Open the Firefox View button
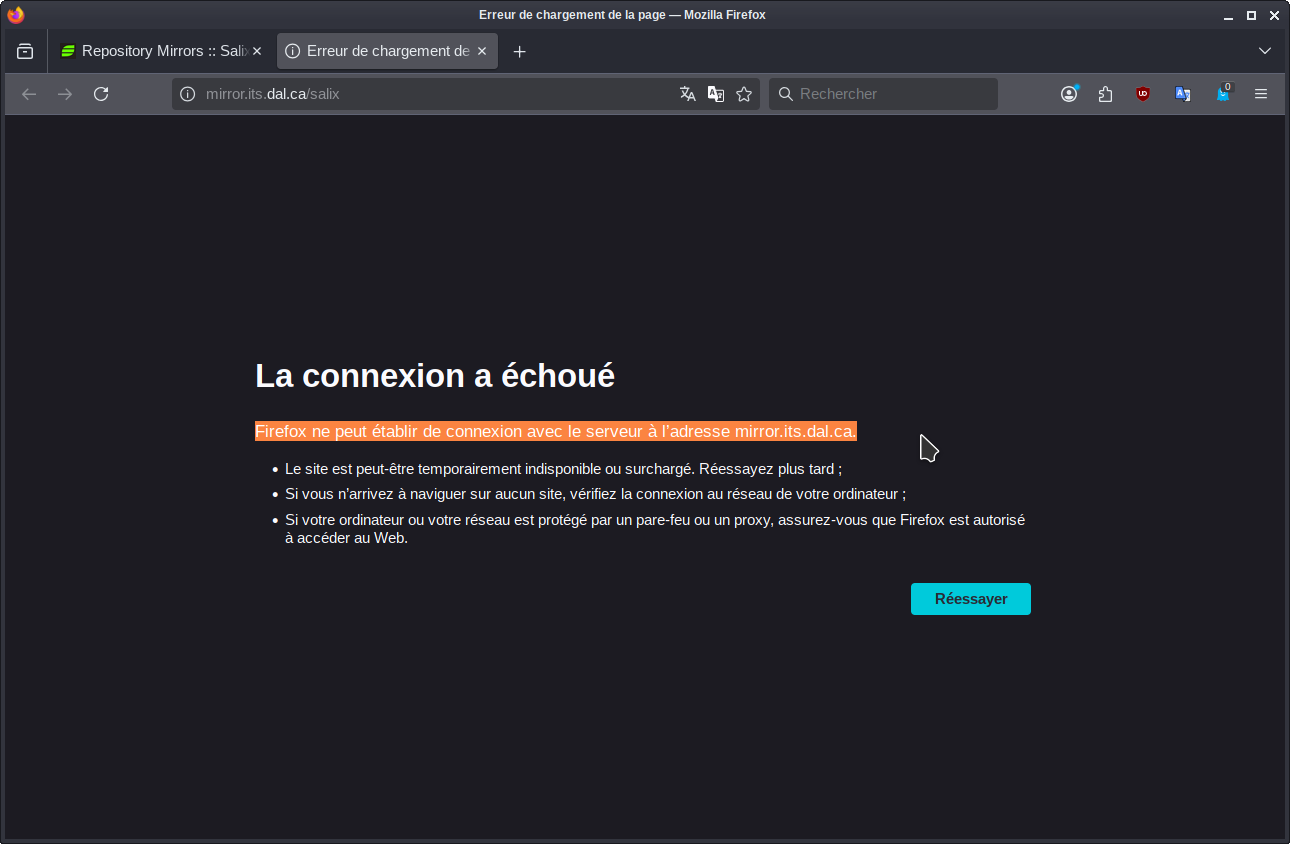Viewport: 1290px width, 844px height. (25, 51)
